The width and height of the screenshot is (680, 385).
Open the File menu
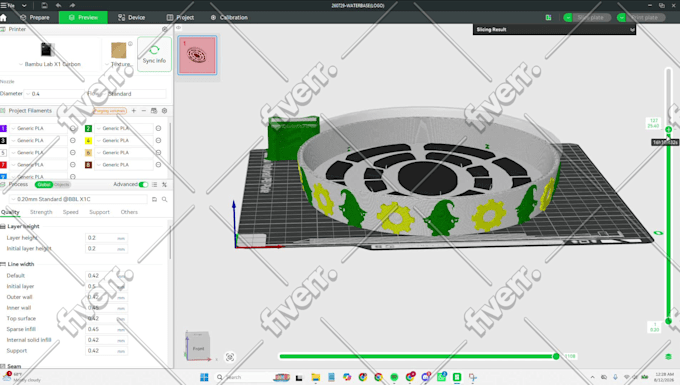point(8,6)
